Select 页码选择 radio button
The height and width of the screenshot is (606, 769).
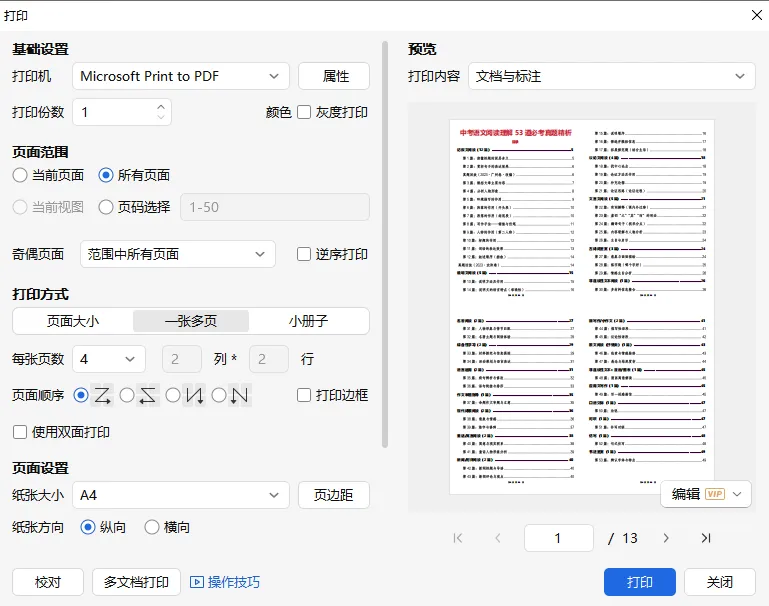[106, 207]
